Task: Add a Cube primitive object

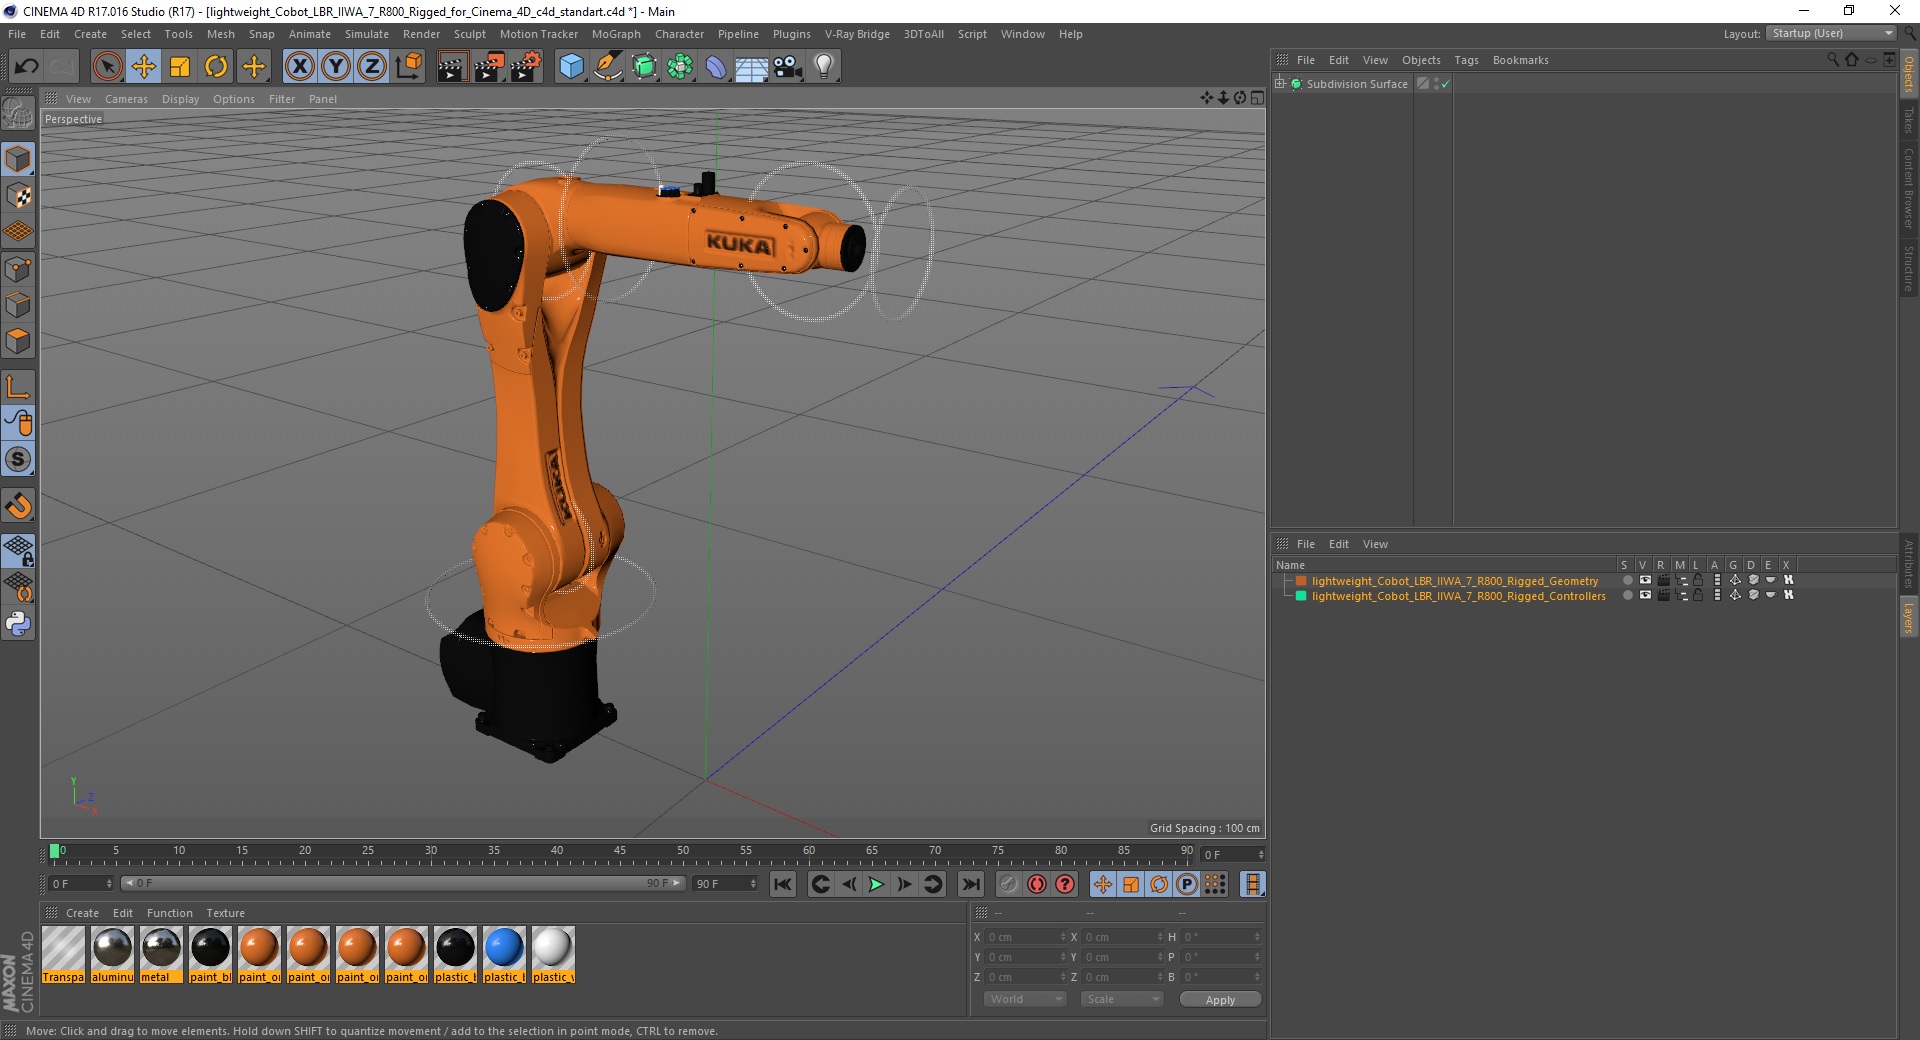Action: [x=571, y=67]
